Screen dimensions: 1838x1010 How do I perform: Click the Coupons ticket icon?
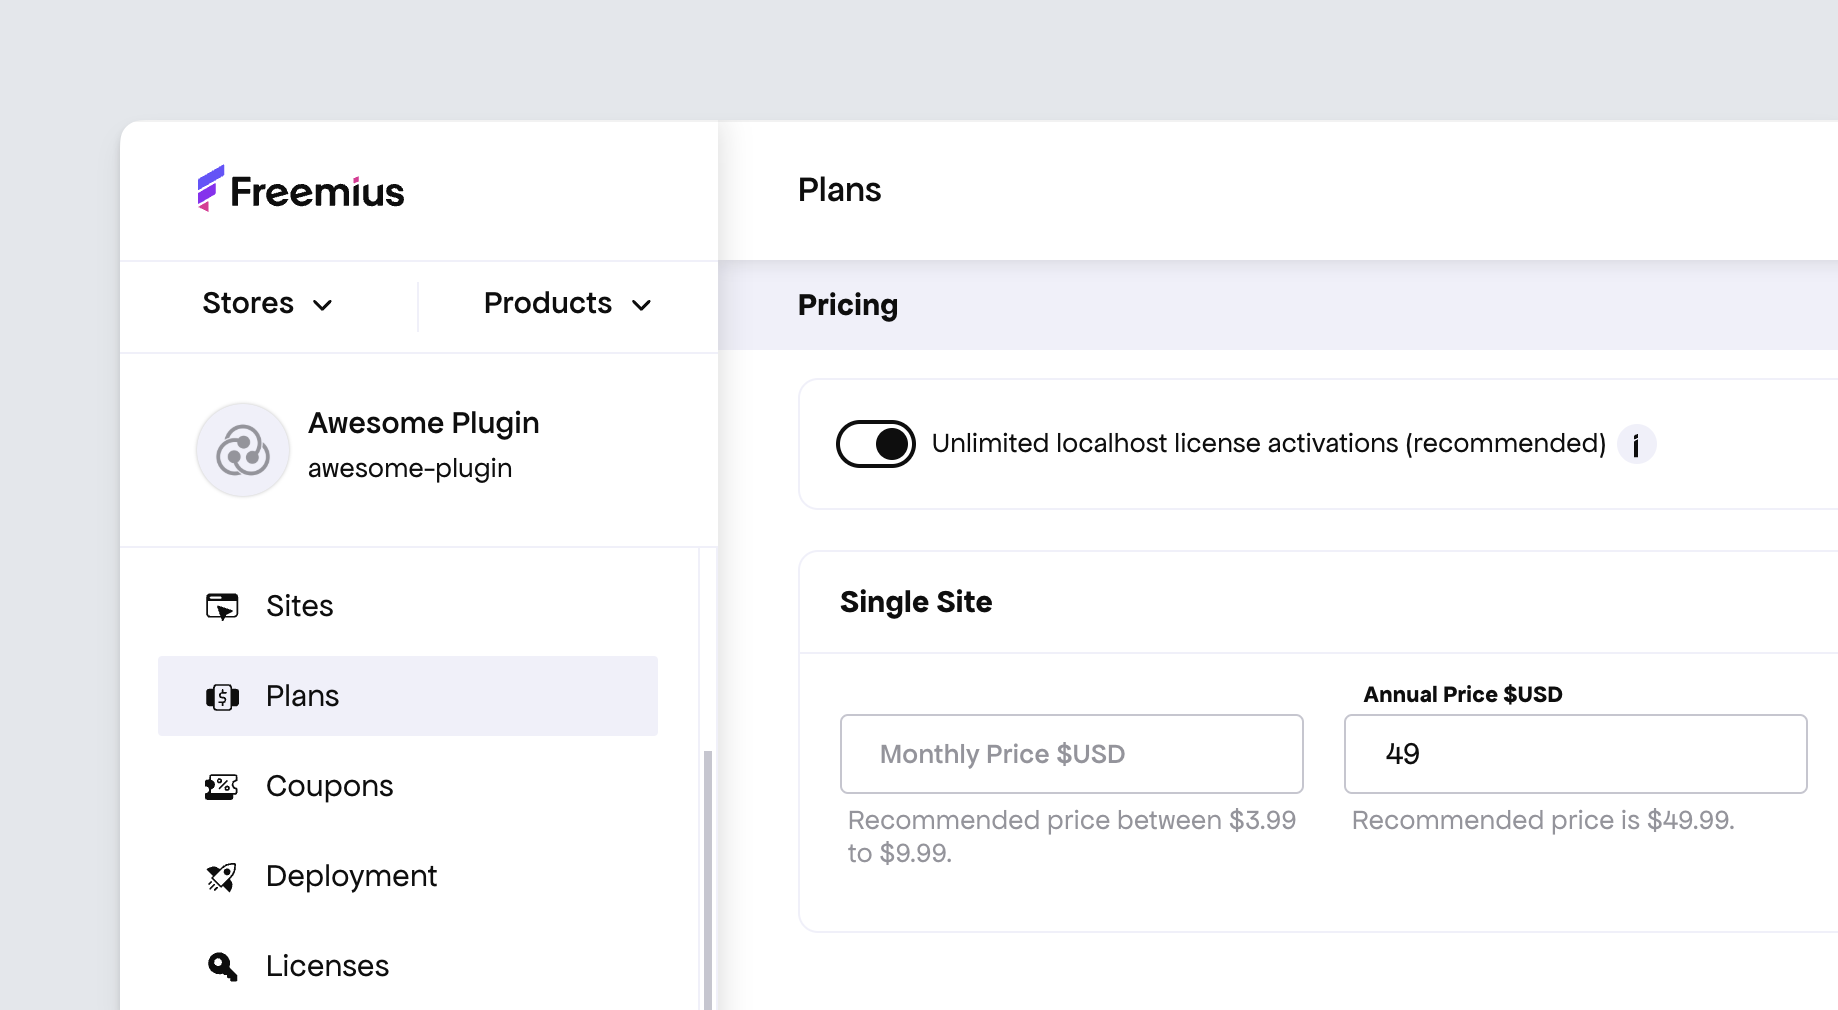pyautogui.click(x=222, y=787)
